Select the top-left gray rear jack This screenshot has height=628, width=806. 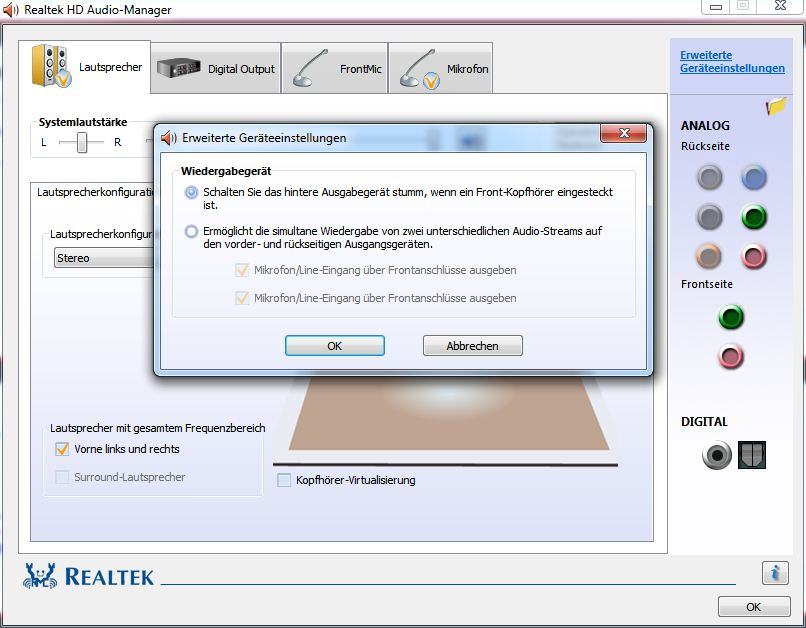tap(709, 178)
